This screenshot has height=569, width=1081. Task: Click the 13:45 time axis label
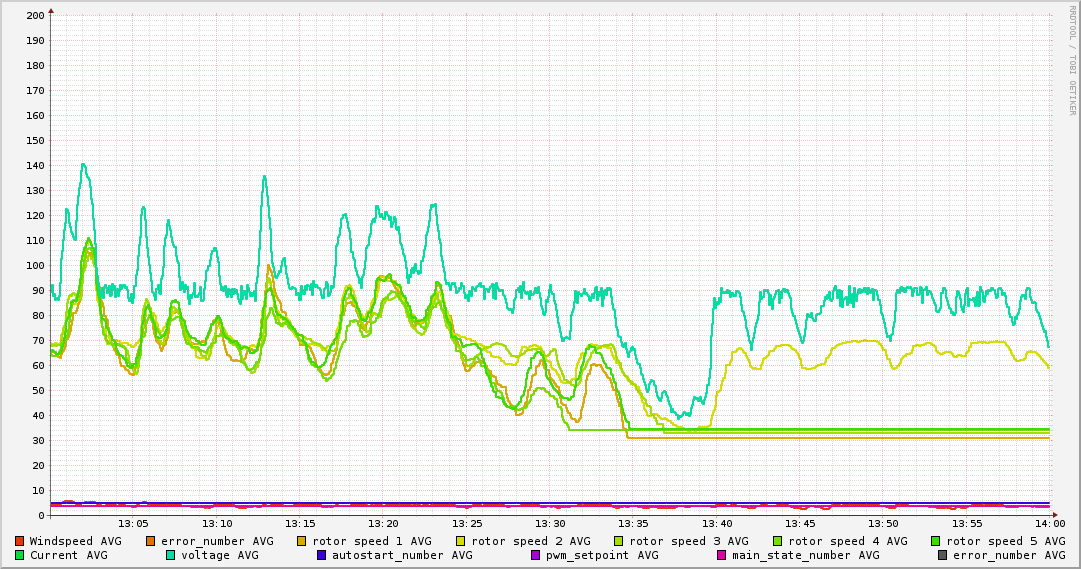[800, 525]
